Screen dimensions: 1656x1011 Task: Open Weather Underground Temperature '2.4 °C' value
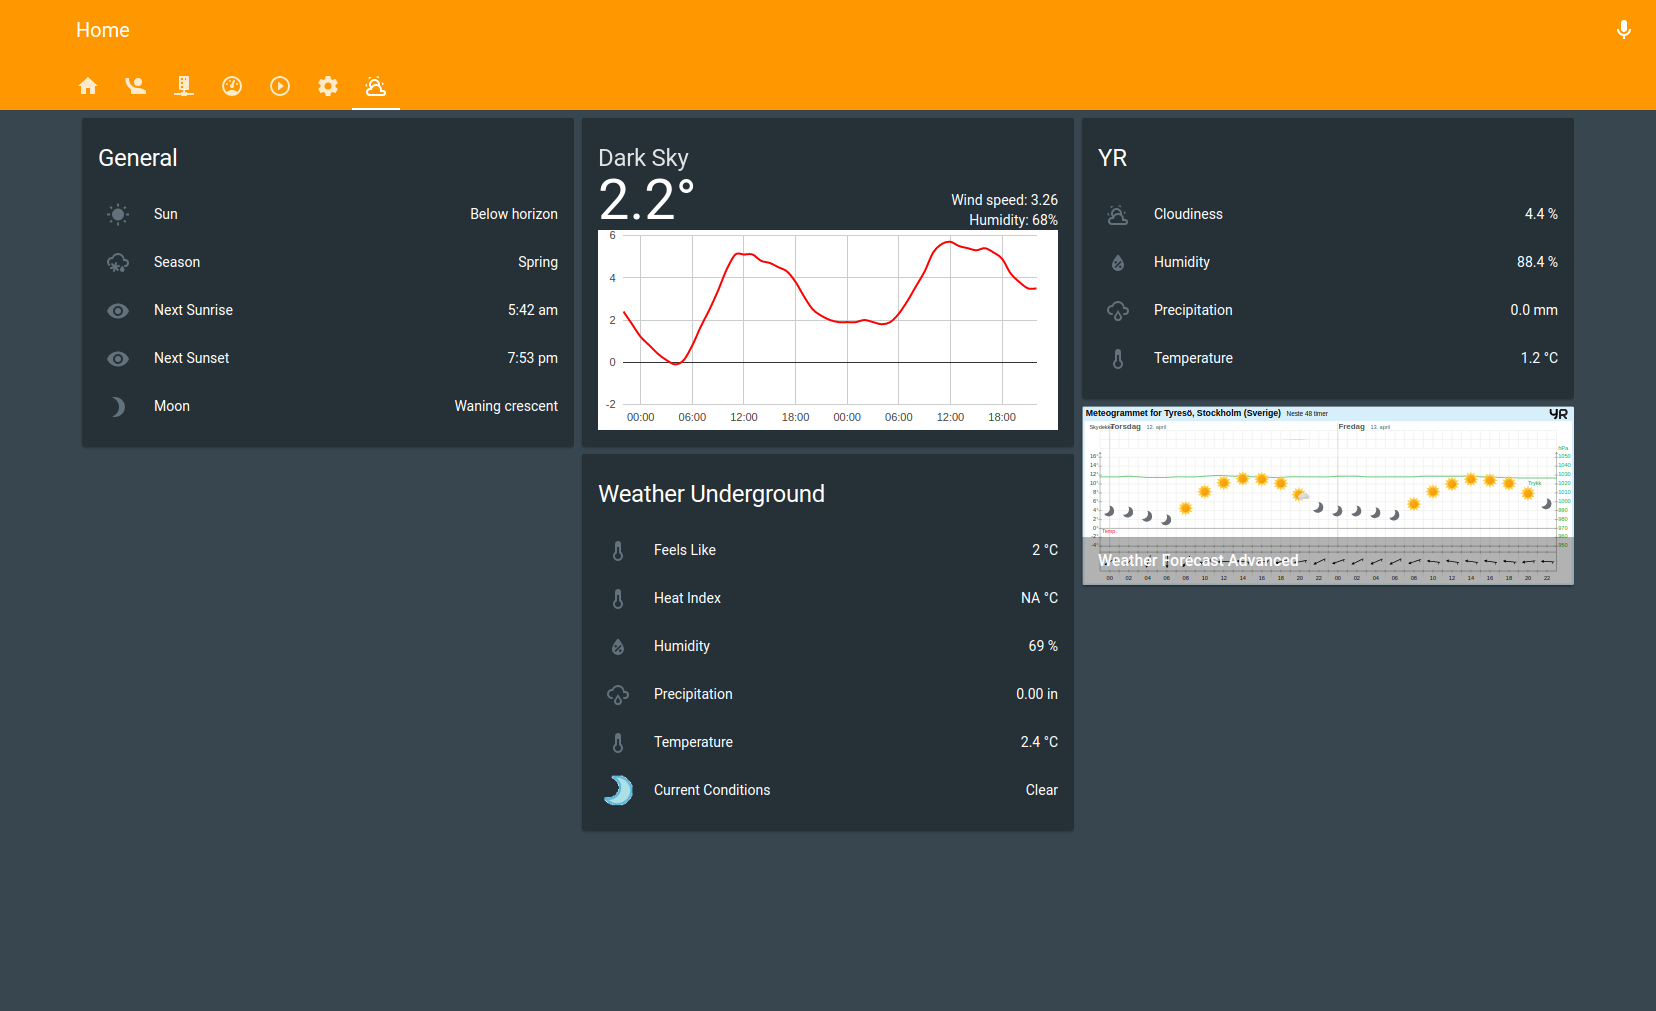coord(1039,742)
